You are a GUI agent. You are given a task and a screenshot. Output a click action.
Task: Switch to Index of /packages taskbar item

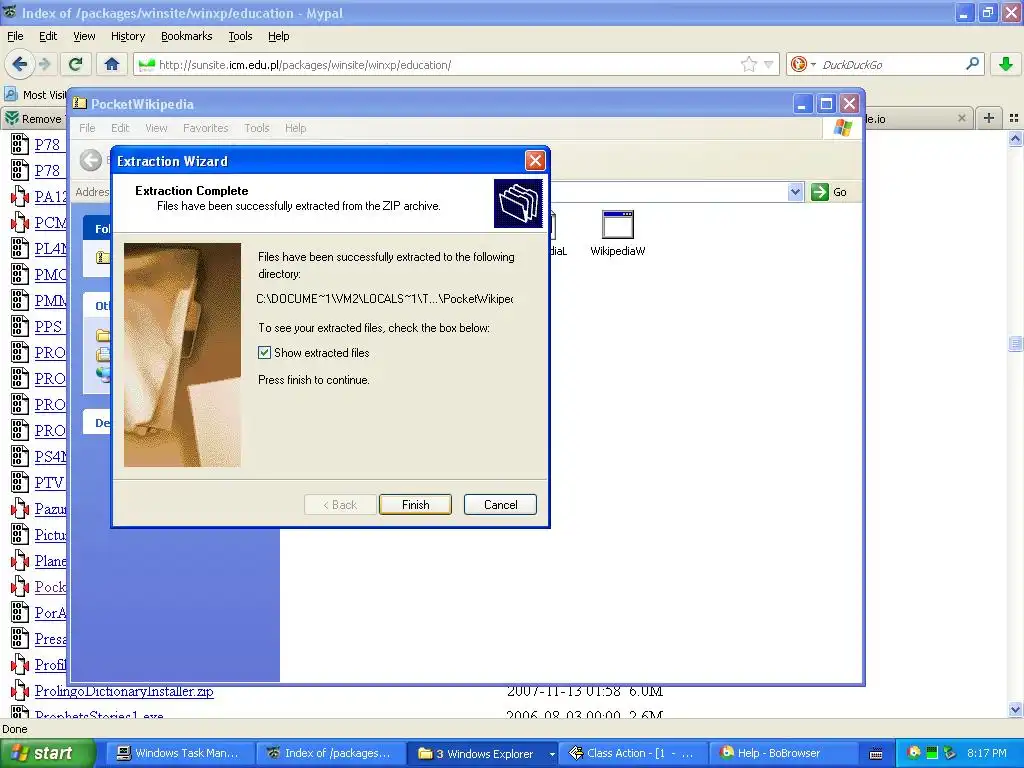[329, 753]
